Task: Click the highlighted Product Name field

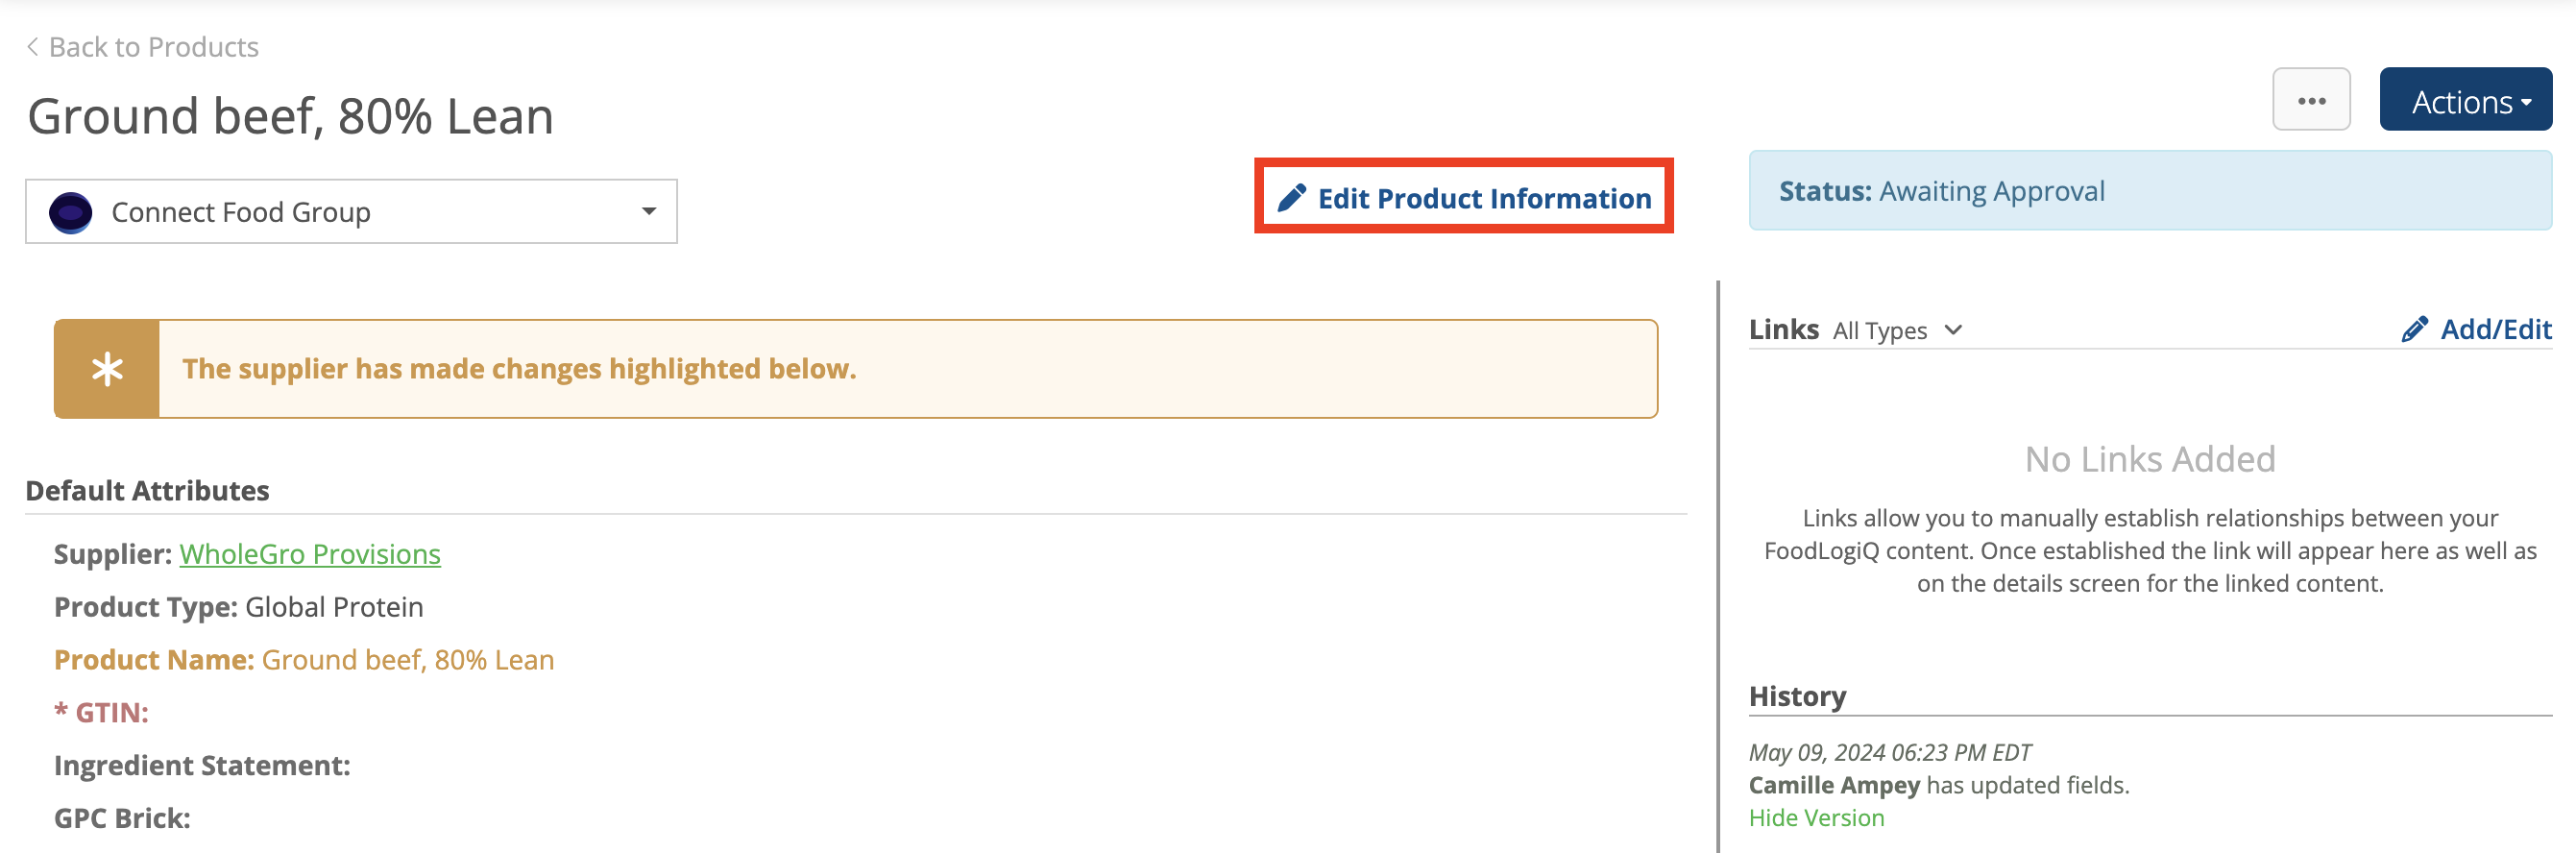Action: (x=304, y=660)
